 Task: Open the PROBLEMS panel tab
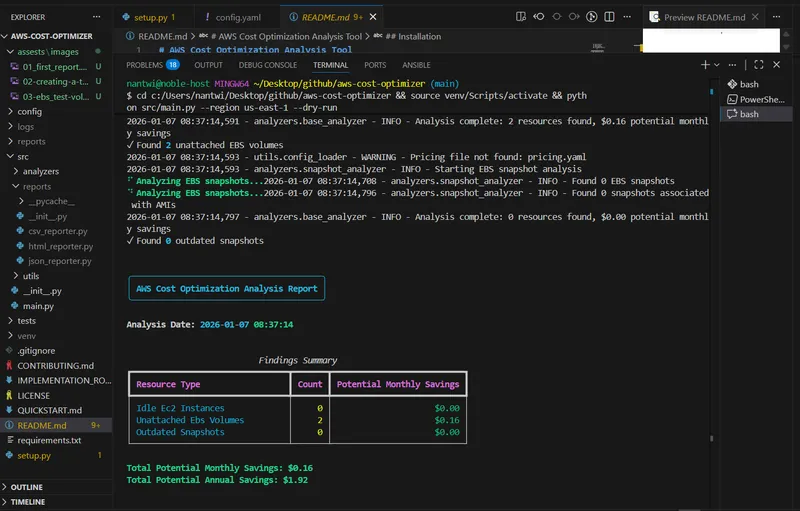pyautogui.click(x=153, y=65)
